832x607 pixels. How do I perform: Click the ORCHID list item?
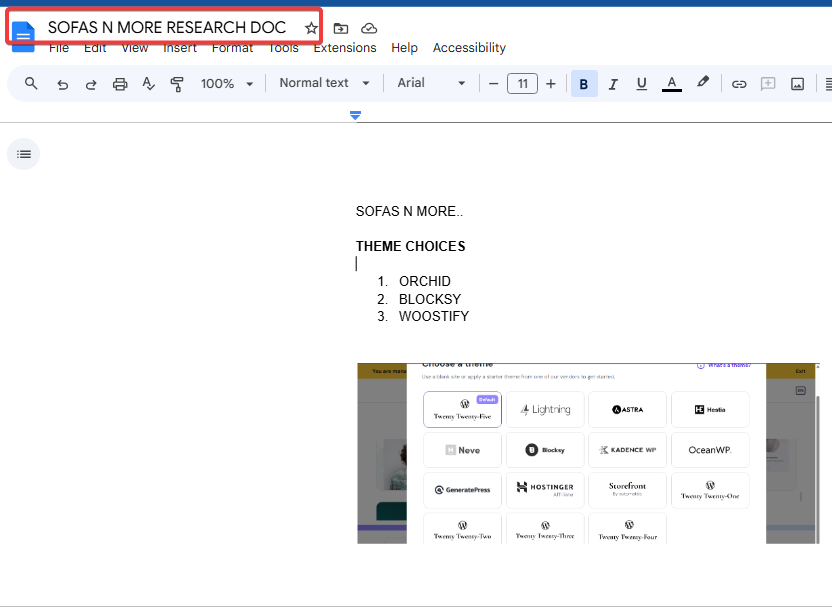click(x=424, y=281)
